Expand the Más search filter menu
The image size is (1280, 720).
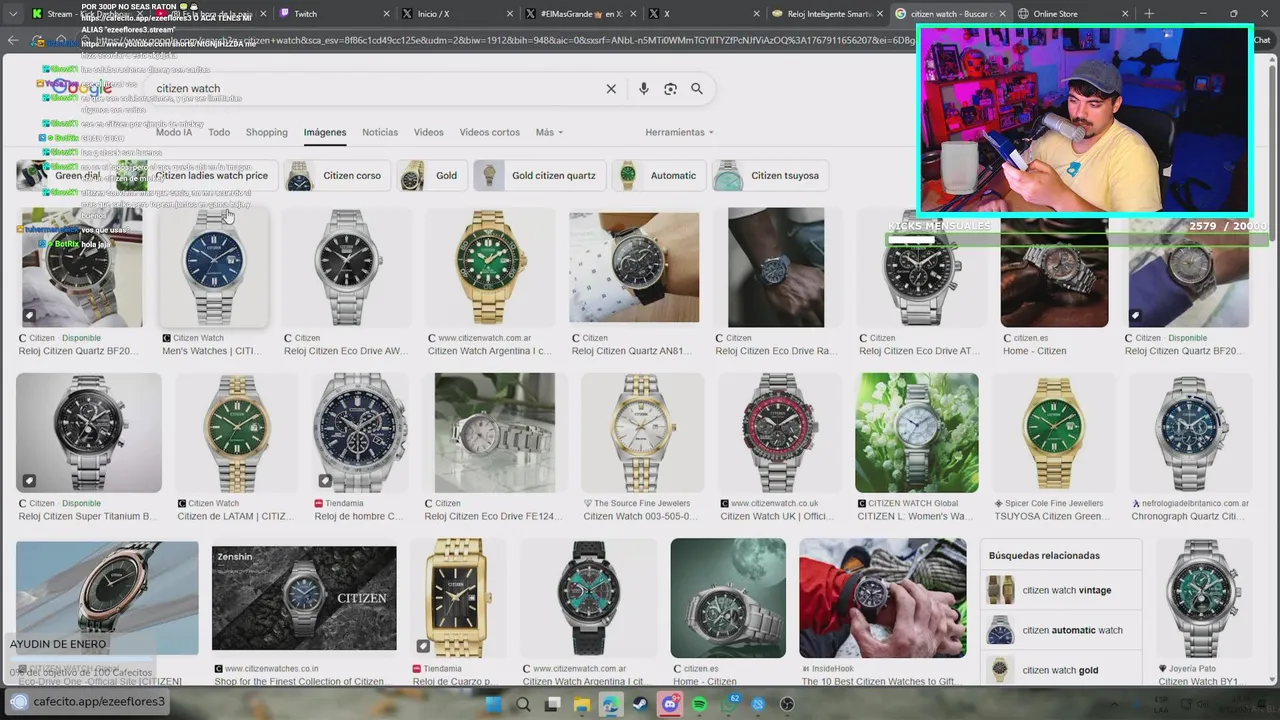tap(549, 132)
